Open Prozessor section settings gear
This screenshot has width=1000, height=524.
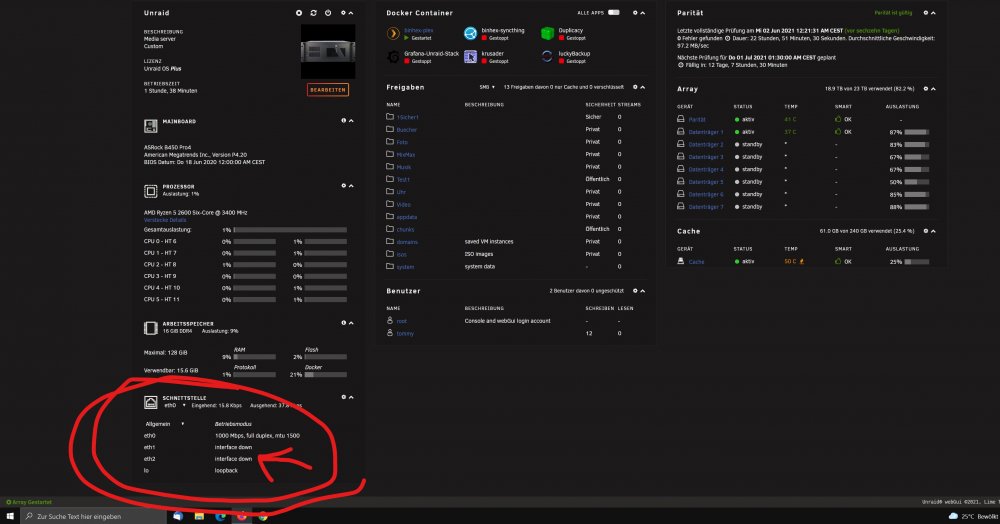click(343, 186)
